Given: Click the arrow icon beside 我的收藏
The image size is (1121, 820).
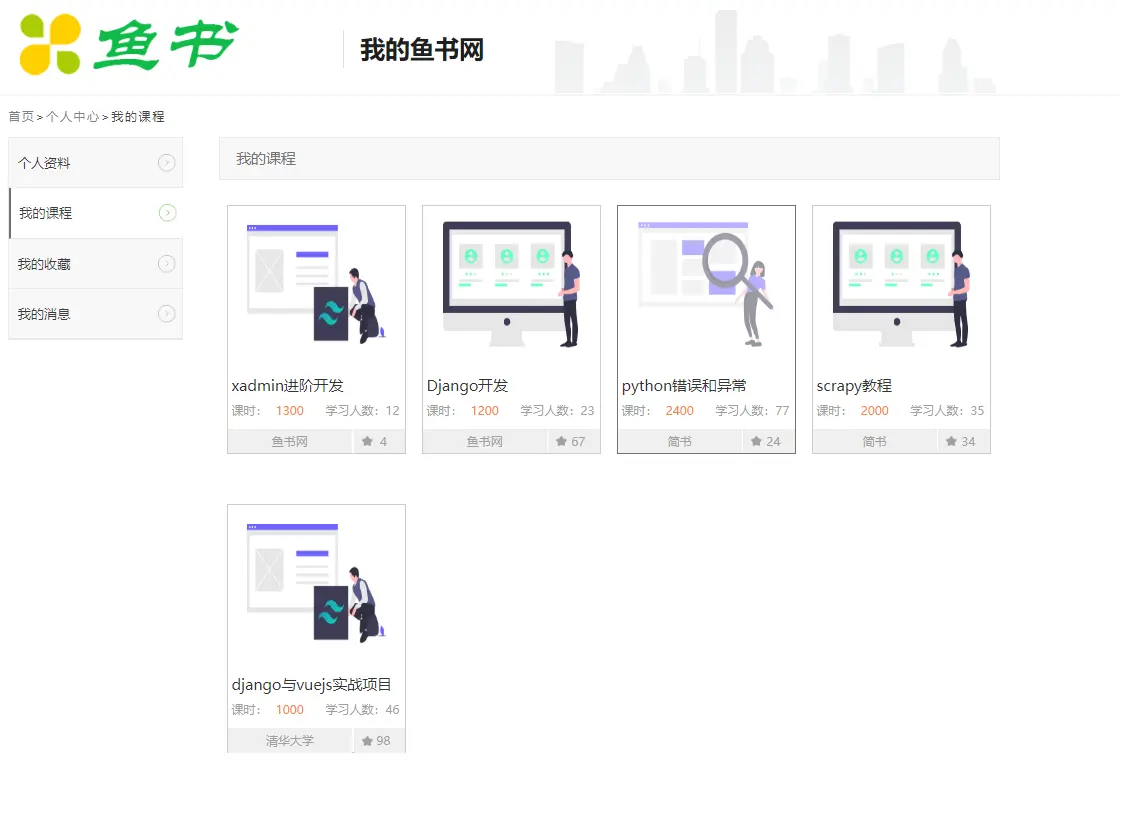Looking at the screenshot, I should tap(167, 264).
